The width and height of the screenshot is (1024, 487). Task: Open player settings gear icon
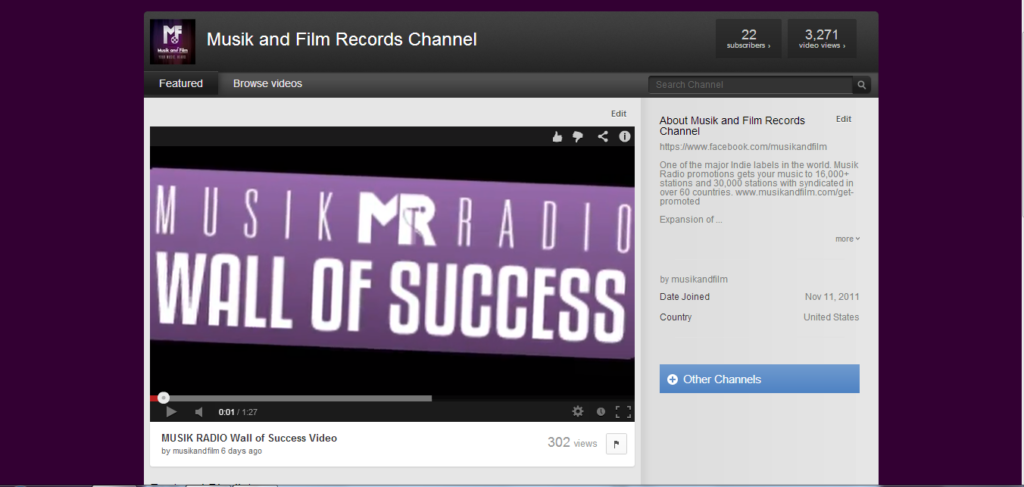point(578,411)
